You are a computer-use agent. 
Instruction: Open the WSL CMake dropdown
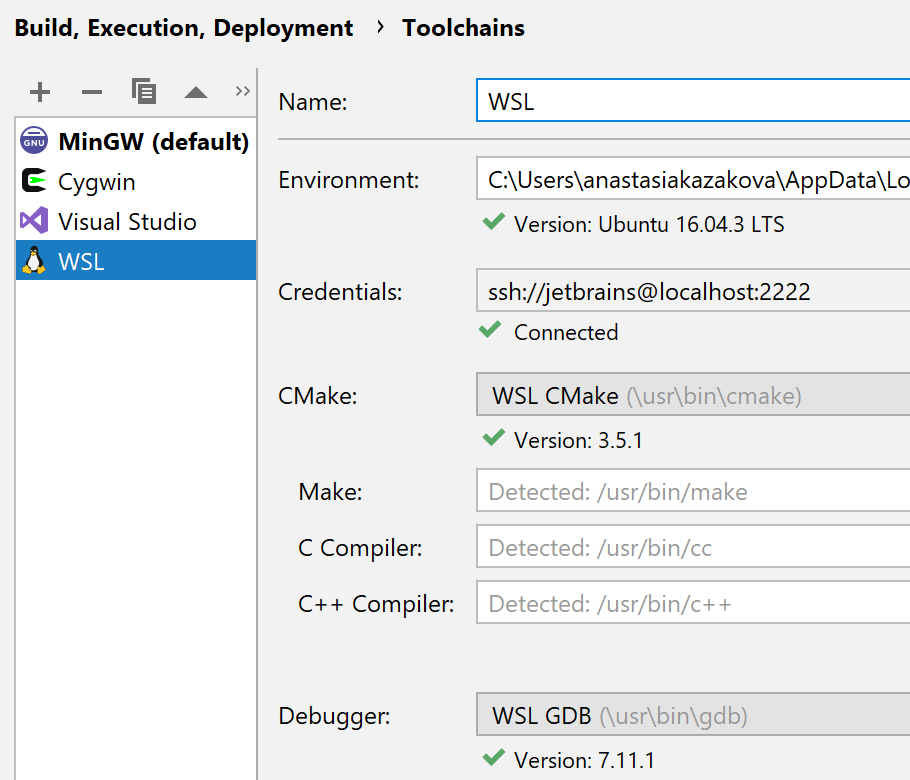click(x=692, y=394)
